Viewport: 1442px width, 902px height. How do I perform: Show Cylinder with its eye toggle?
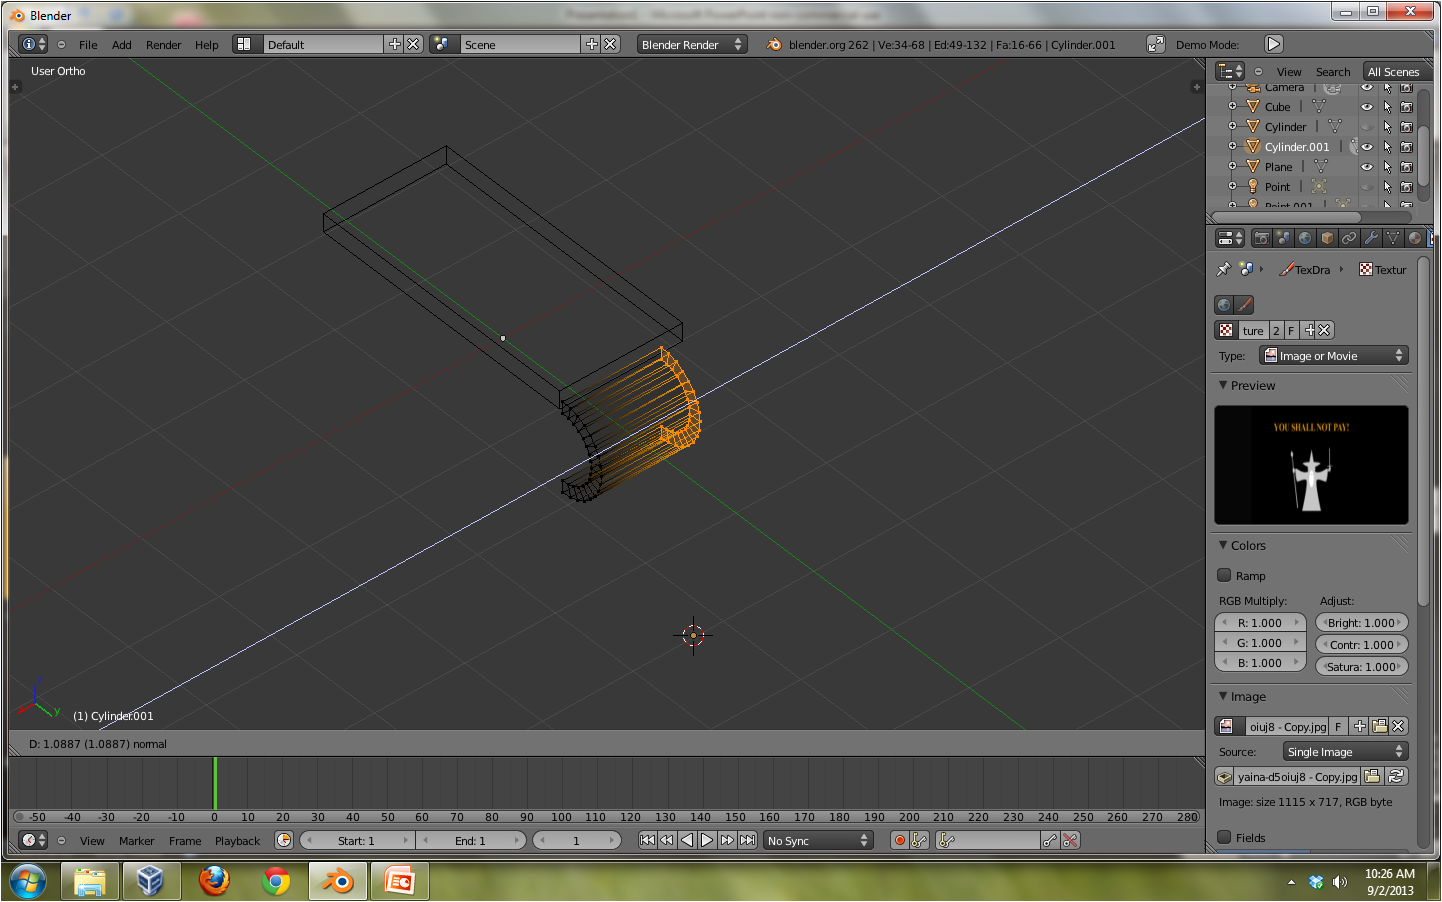(1367, 126)
